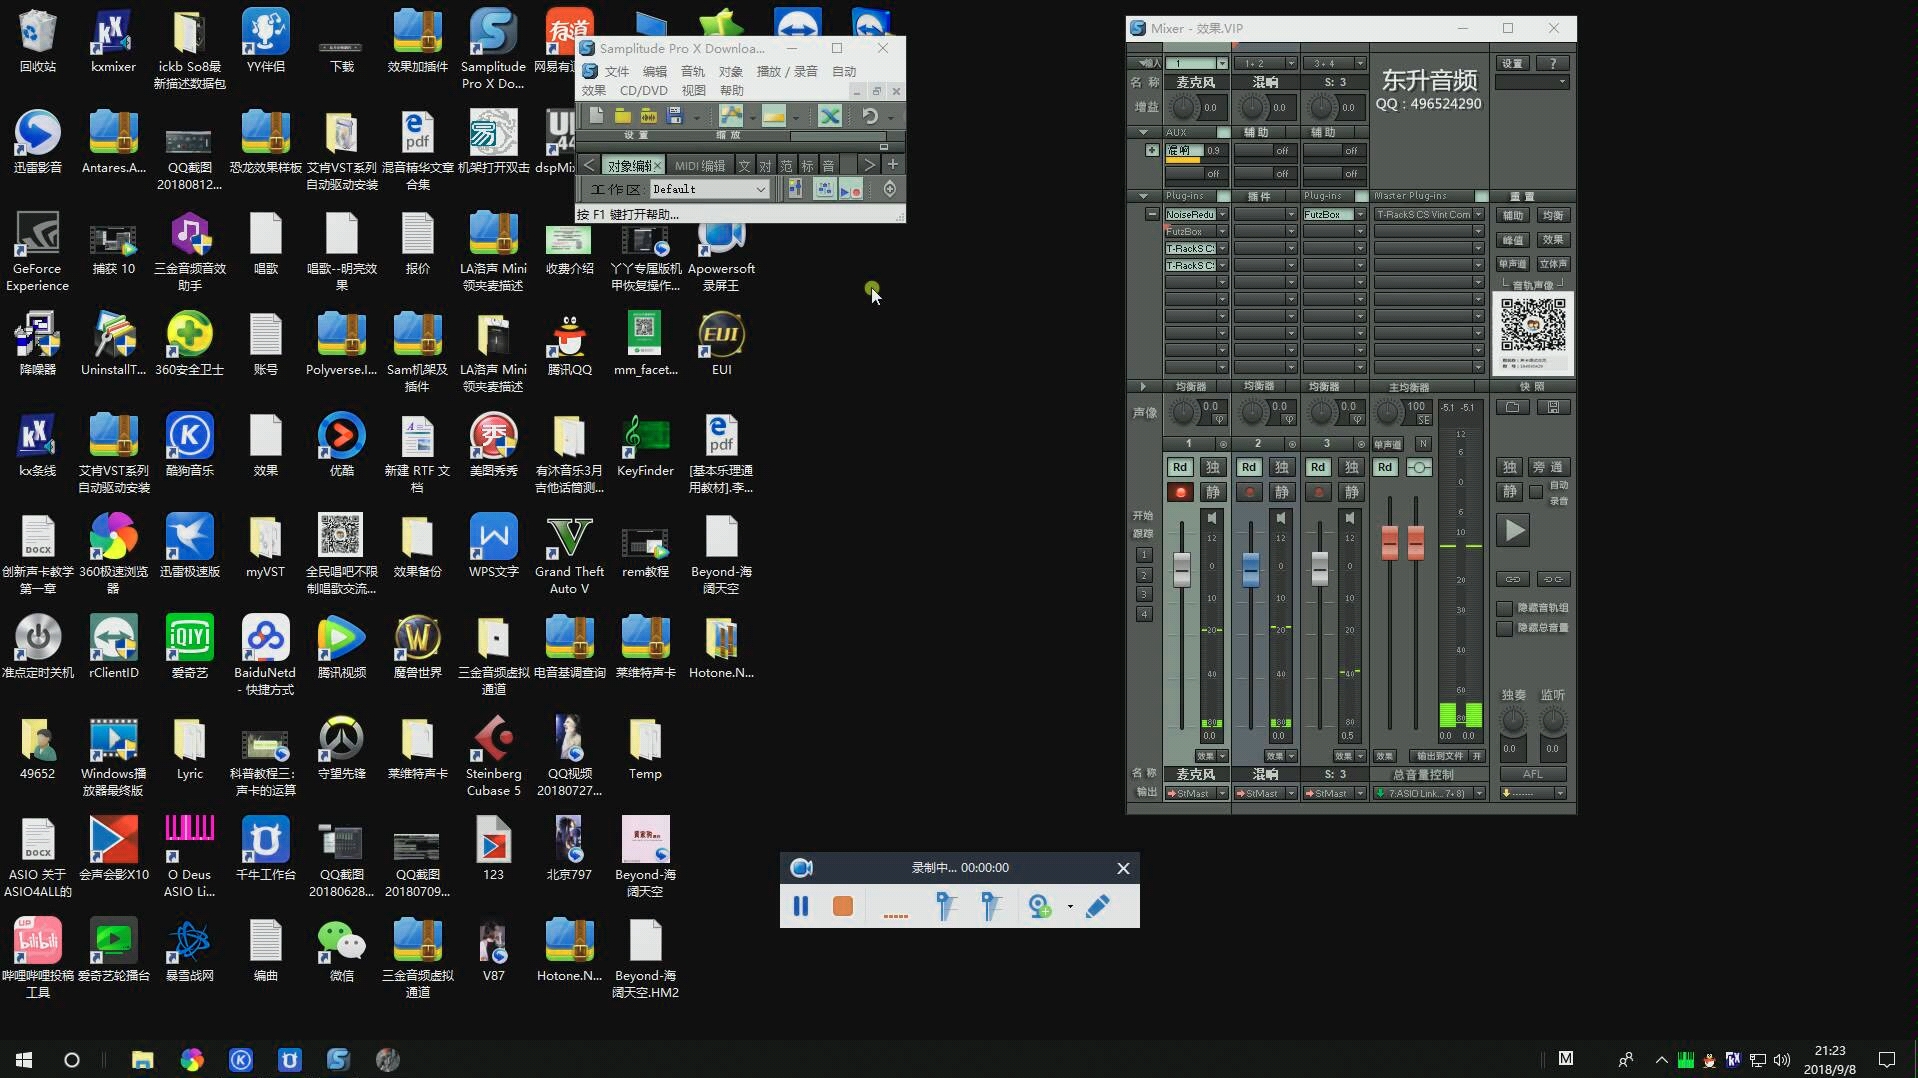This screenshot has width=1918, height=1078.
Task: Click the 设置 button in mixer
Action: [x=1513, y=63]
